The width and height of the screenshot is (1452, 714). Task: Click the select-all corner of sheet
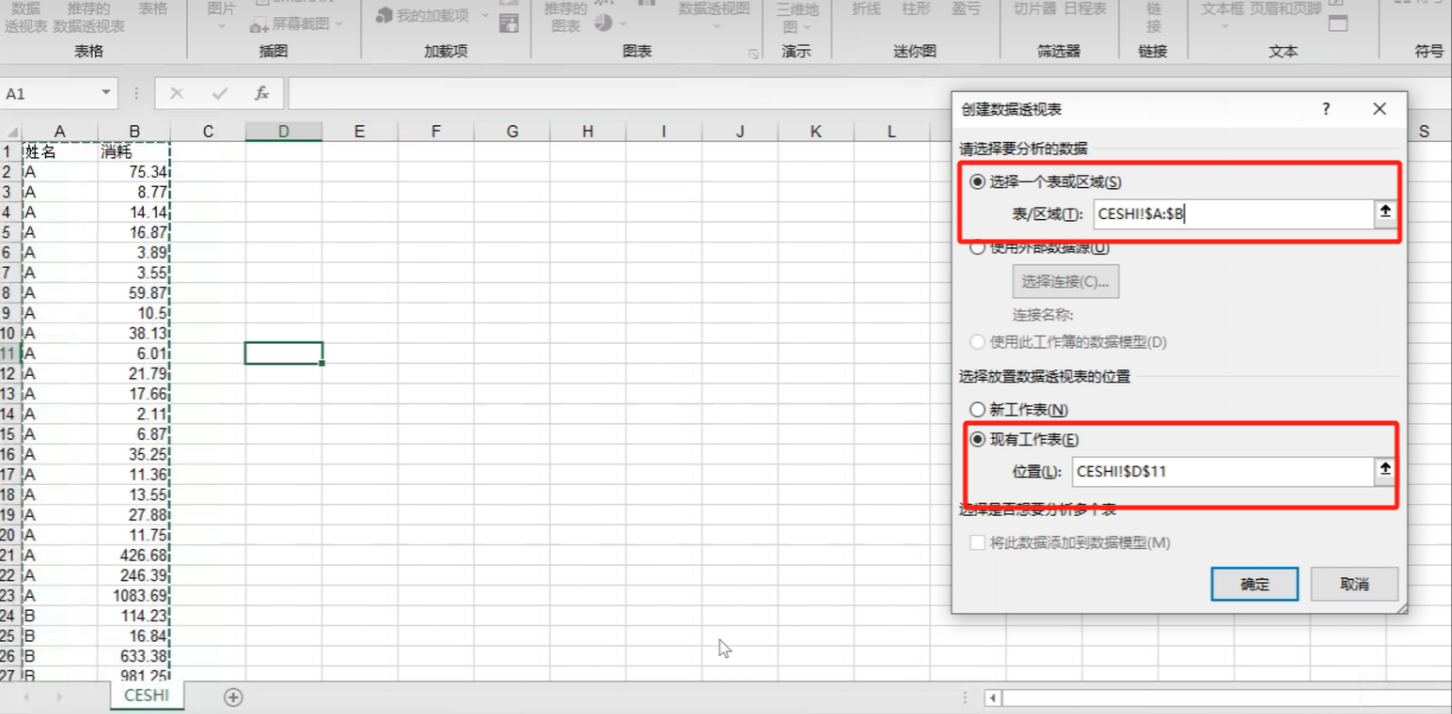tap(10, 132)
